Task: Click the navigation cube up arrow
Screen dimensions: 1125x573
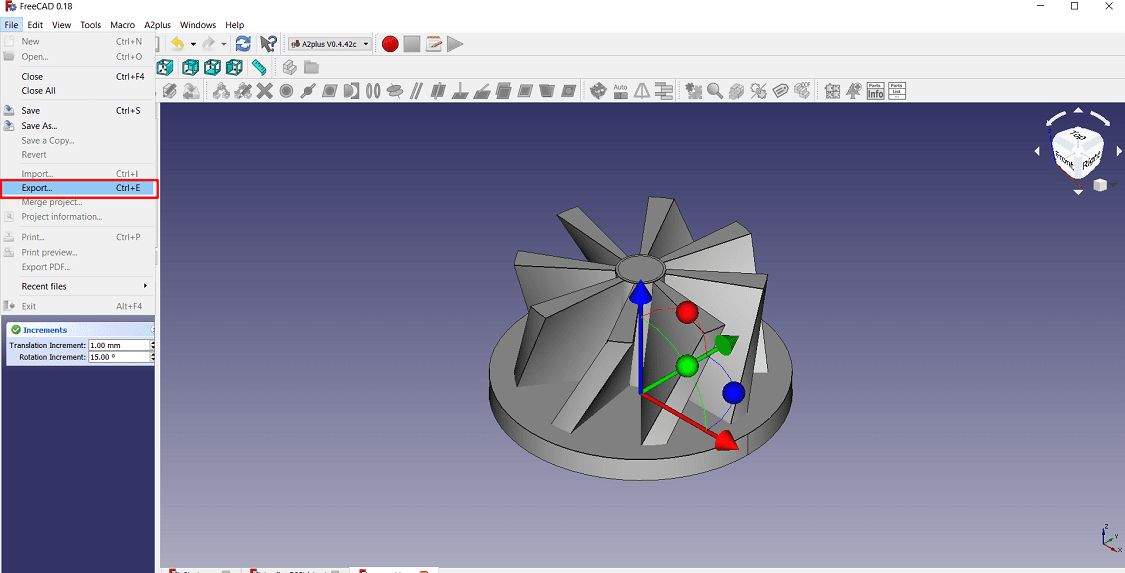Action: click(1078, 112)
